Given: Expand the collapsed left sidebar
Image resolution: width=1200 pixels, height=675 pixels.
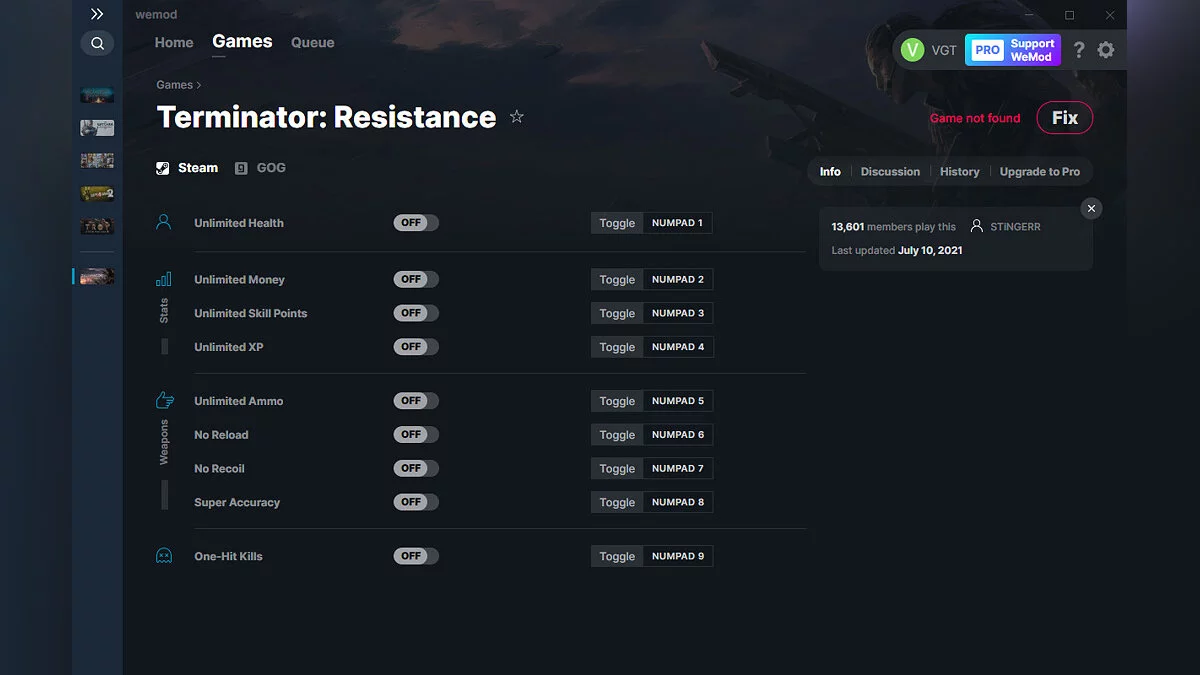Looking at the screenshot, I should (97, 14).
